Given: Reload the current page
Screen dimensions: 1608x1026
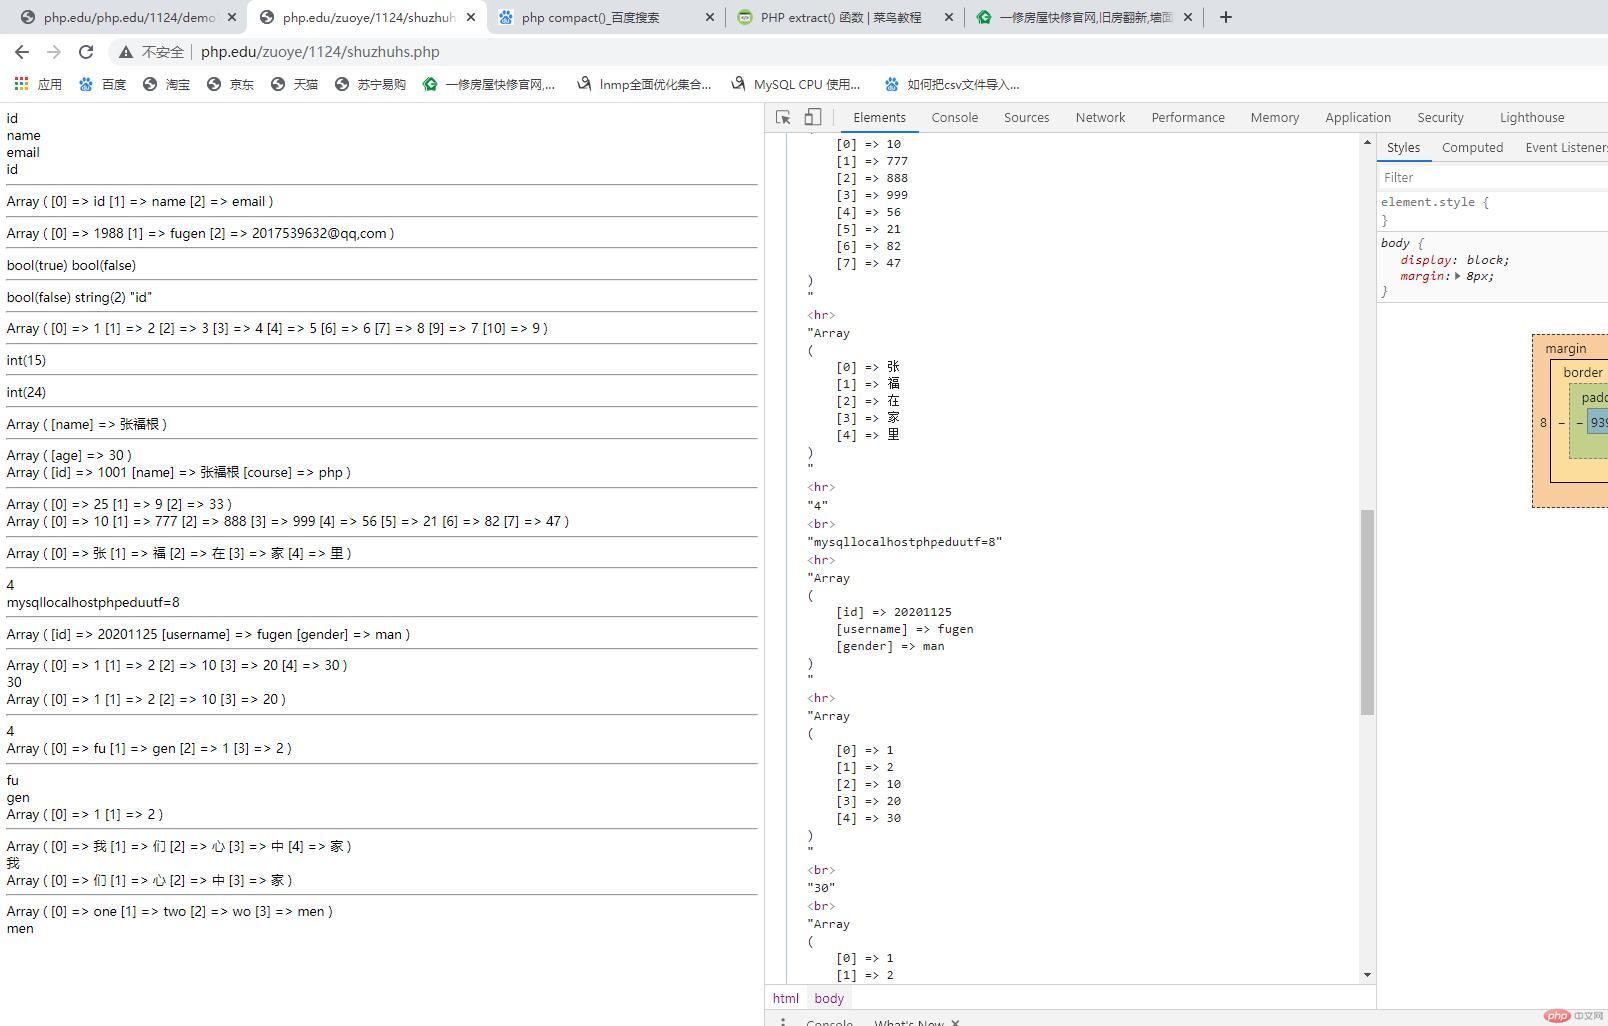Looking at the screenshot, I should (x=86, y=52).
